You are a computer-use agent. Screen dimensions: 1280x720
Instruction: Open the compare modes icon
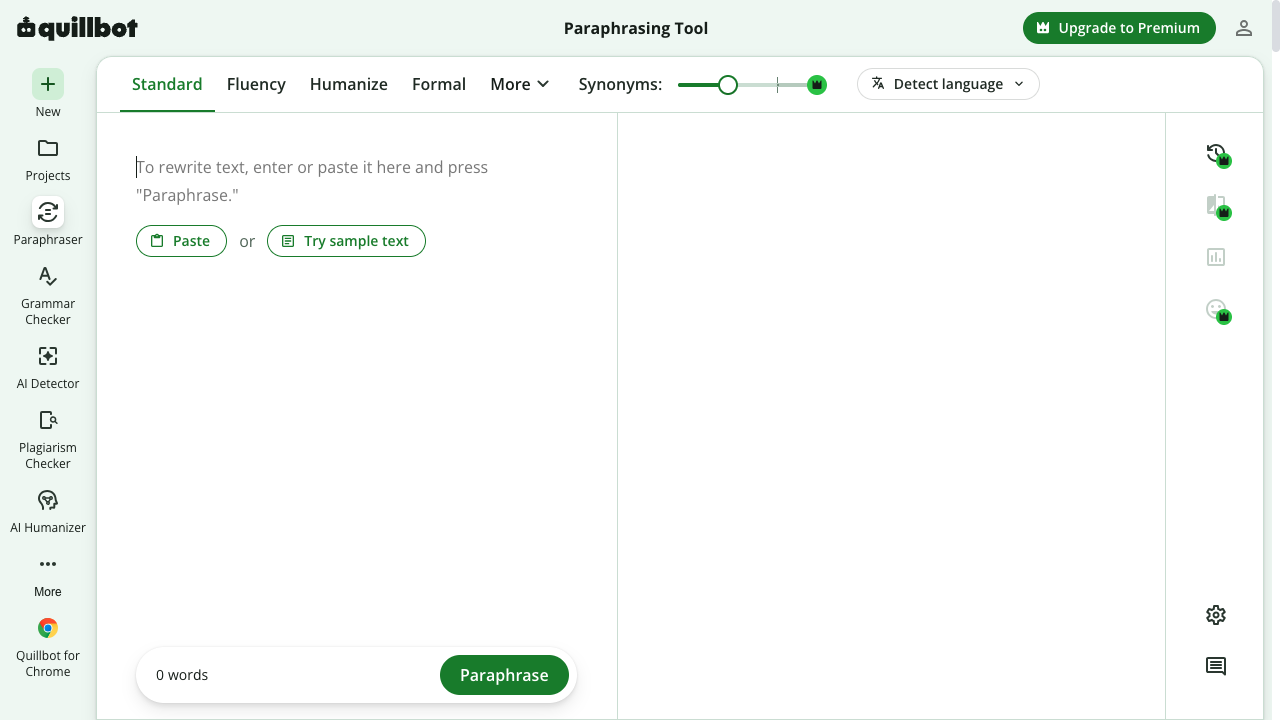click(x=1216, y=206)
